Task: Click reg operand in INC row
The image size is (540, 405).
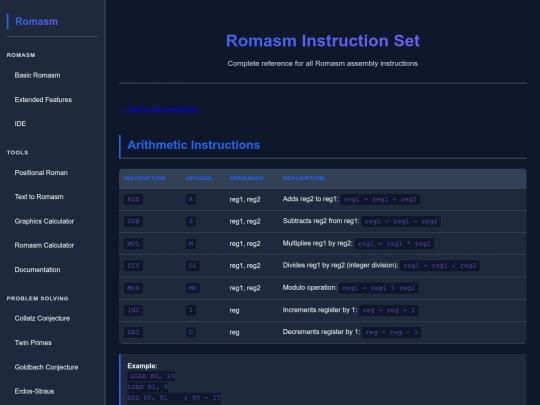Action: 234,310
